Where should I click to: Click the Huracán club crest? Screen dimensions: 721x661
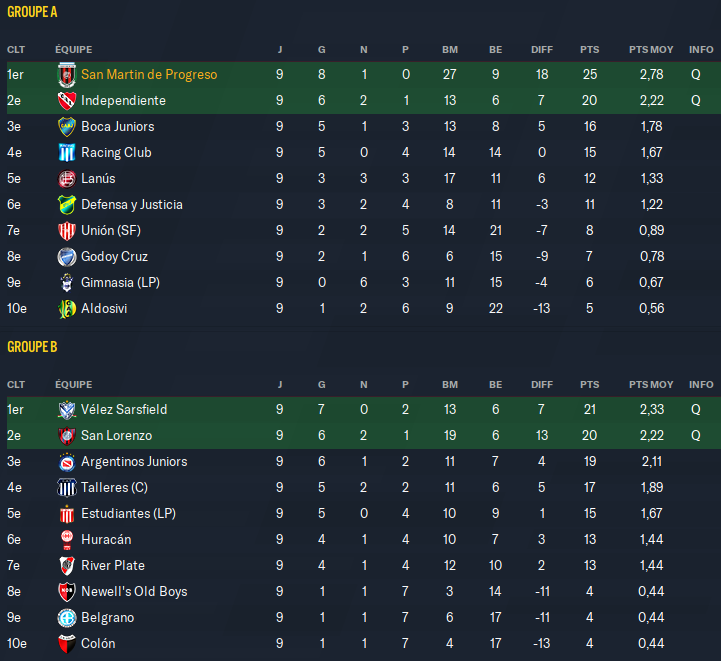click(x=67, y=540)
